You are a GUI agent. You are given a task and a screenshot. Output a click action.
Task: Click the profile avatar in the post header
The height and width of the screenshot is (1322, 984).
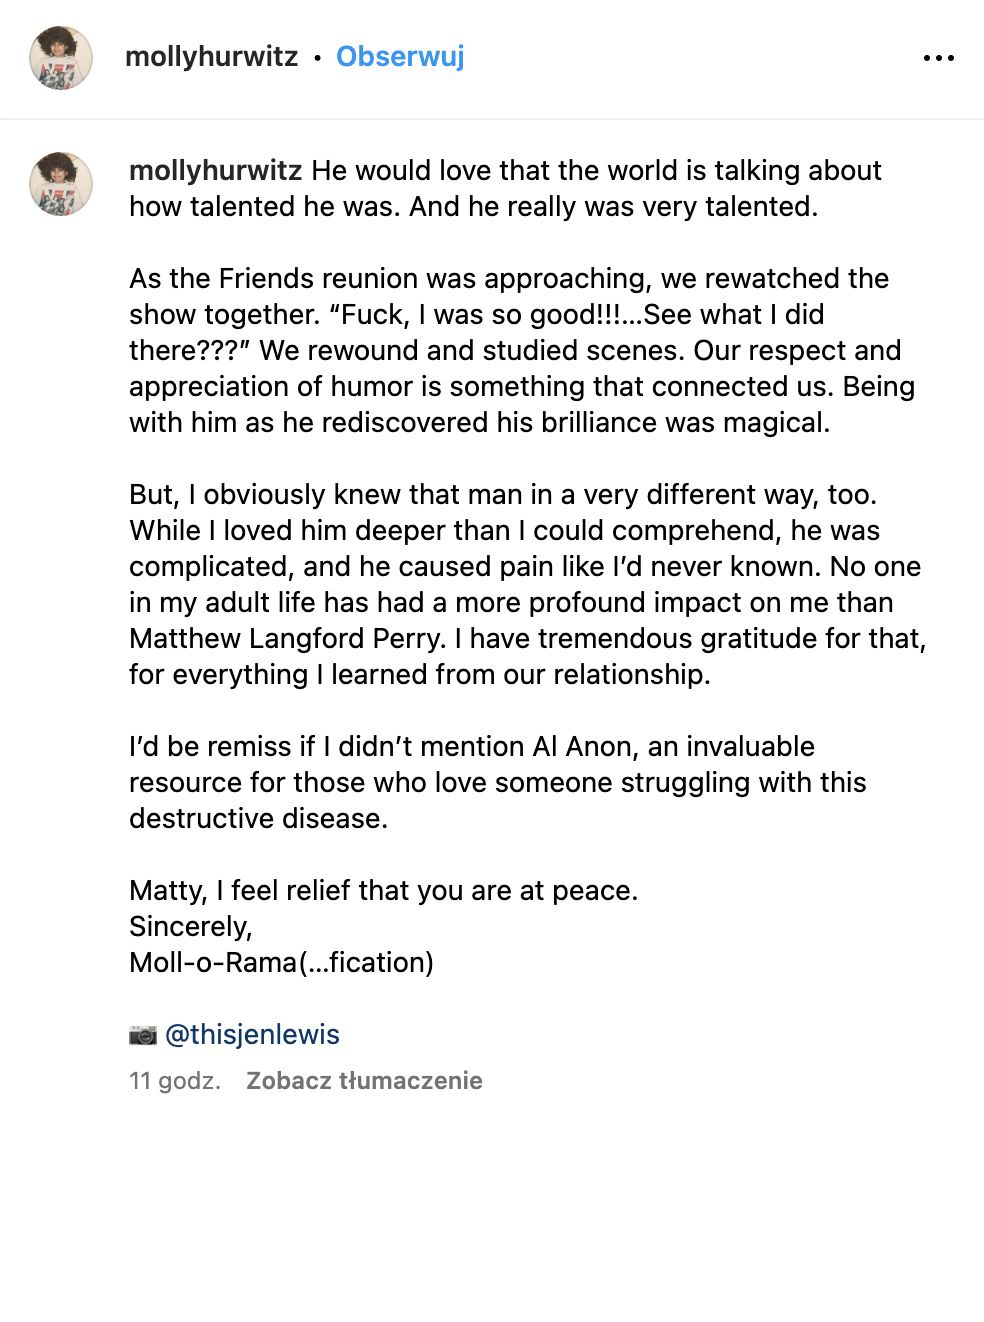click(61, 58)
